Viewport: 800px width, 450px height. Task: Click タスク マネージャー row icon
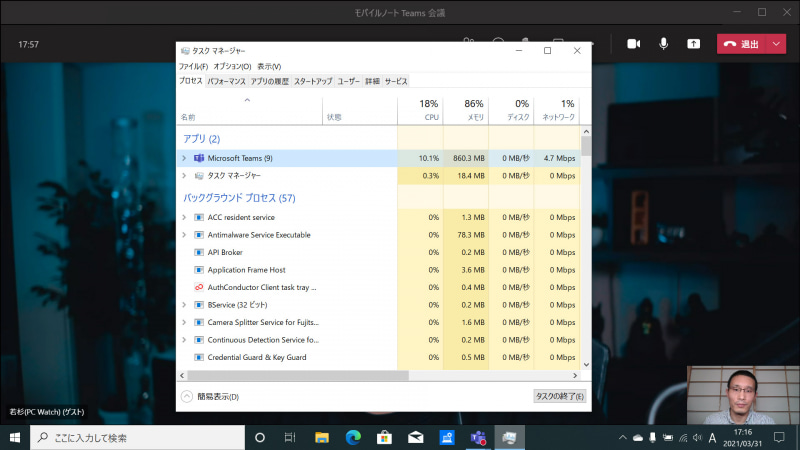(199, 176)
